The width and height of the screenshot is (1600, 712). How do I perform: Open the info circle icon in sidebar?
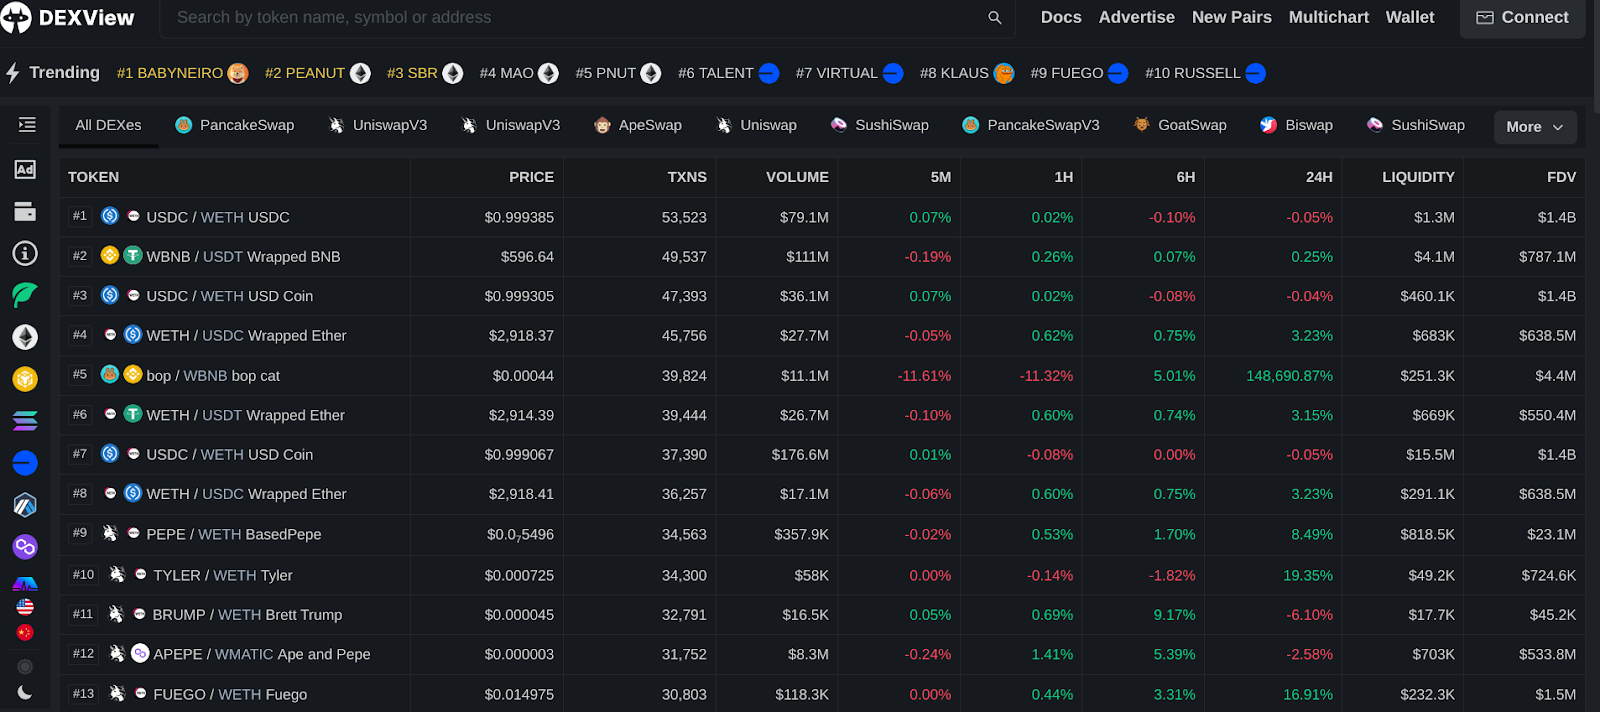click(x=25, y=253)
